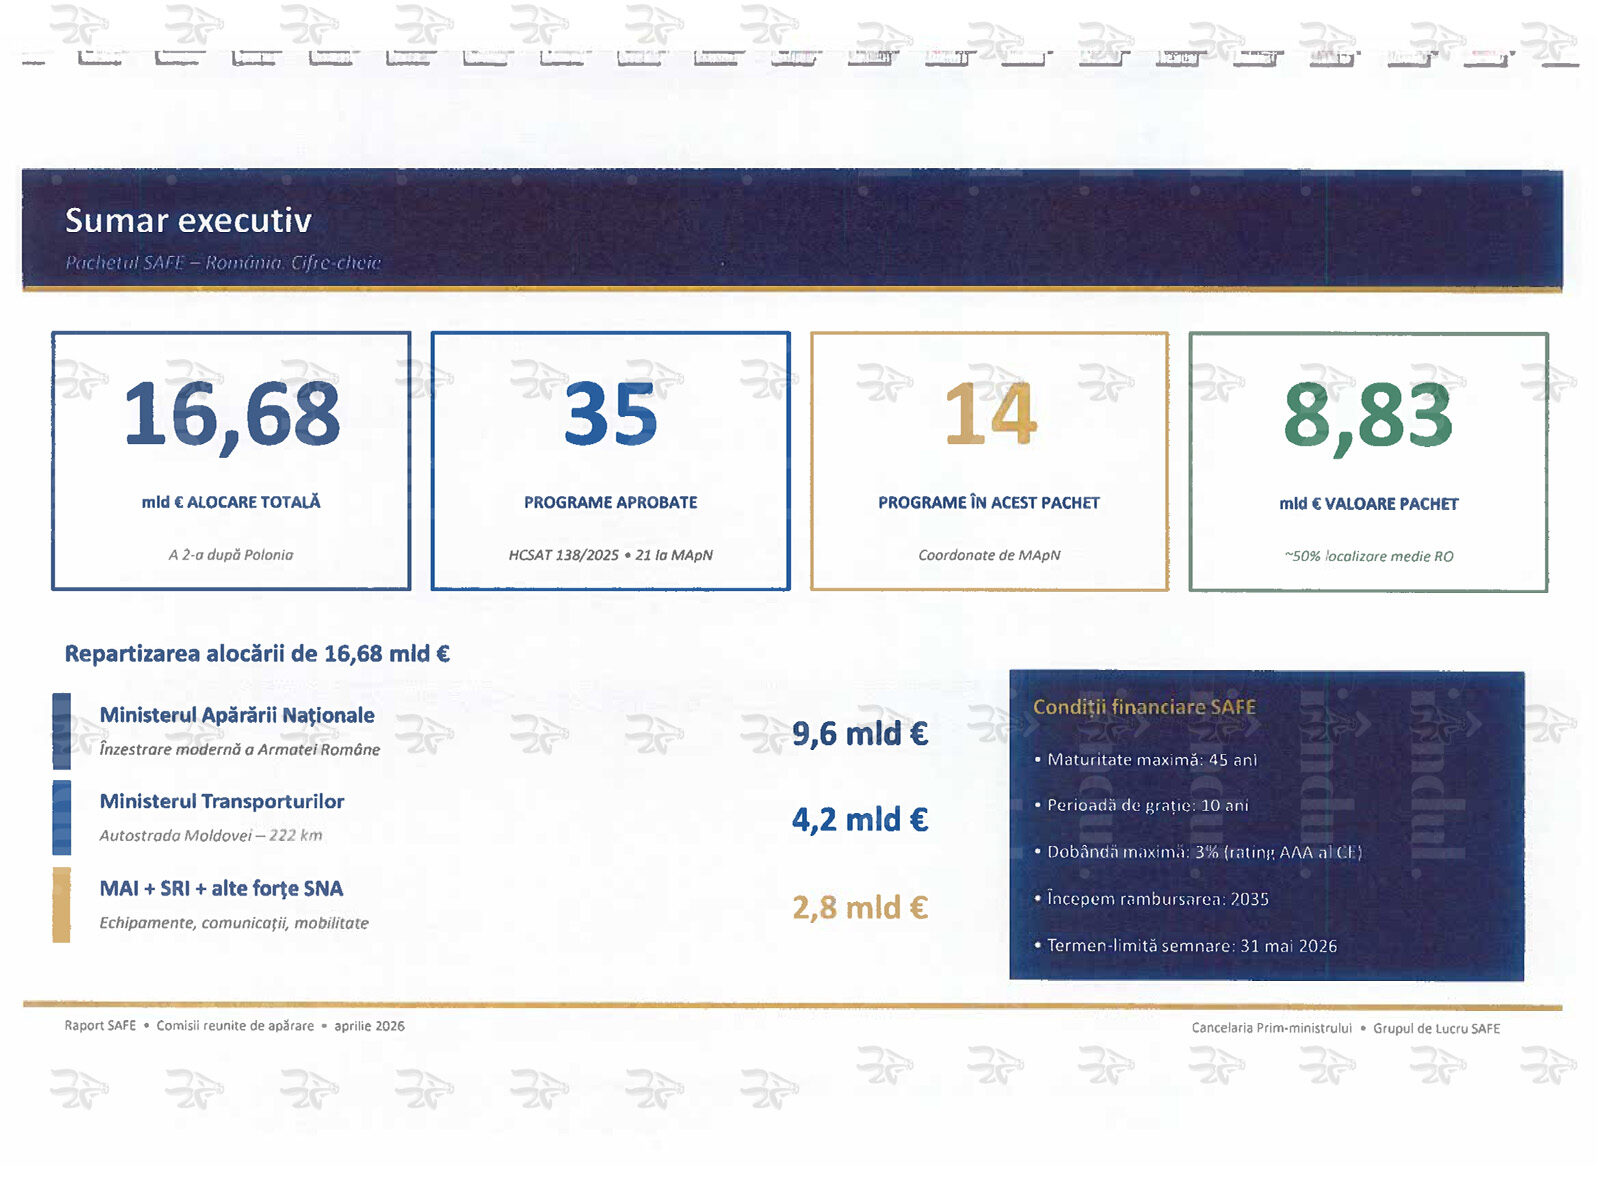The image size is (1600, 1200).
Task: Click "Cancelaria Prim-ministrului" in the footer
Action: point(1271,1028)
